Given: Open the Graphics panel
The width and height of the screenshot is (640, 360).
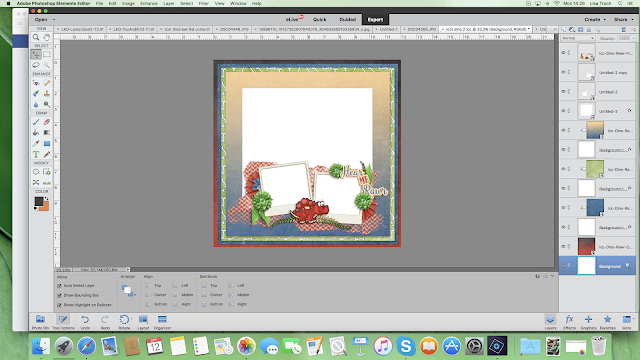Looking at the screenshot, I should pos(588,322).
